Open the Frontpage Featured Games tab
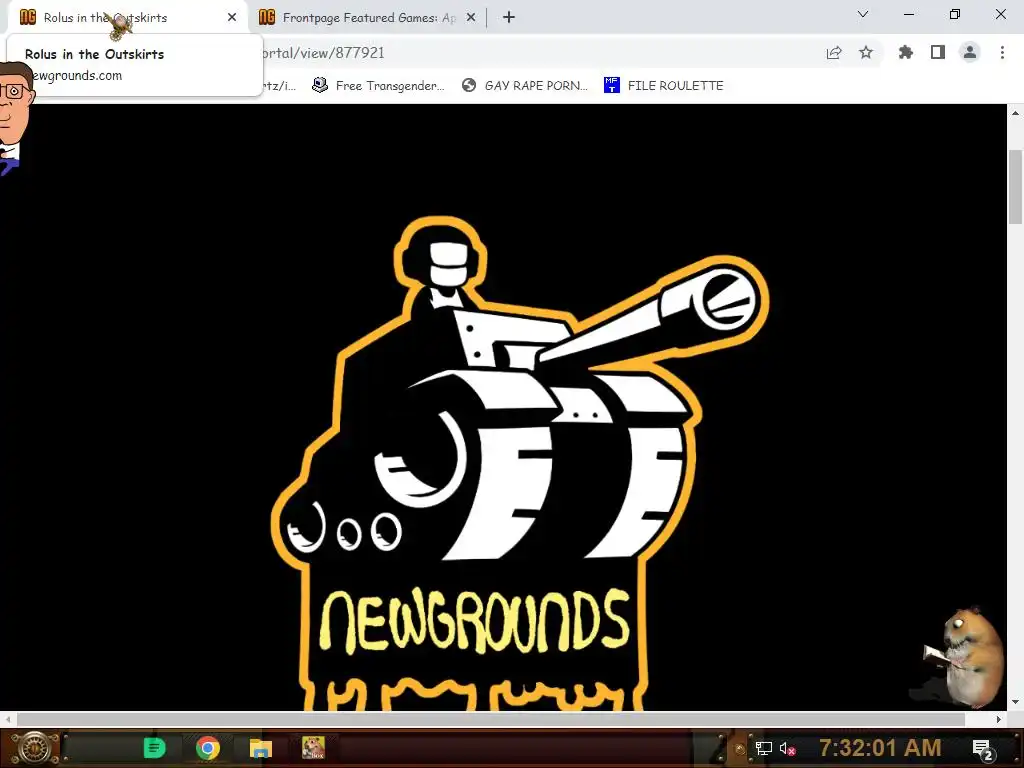1024x768 pixels. [x=368, y=18]
